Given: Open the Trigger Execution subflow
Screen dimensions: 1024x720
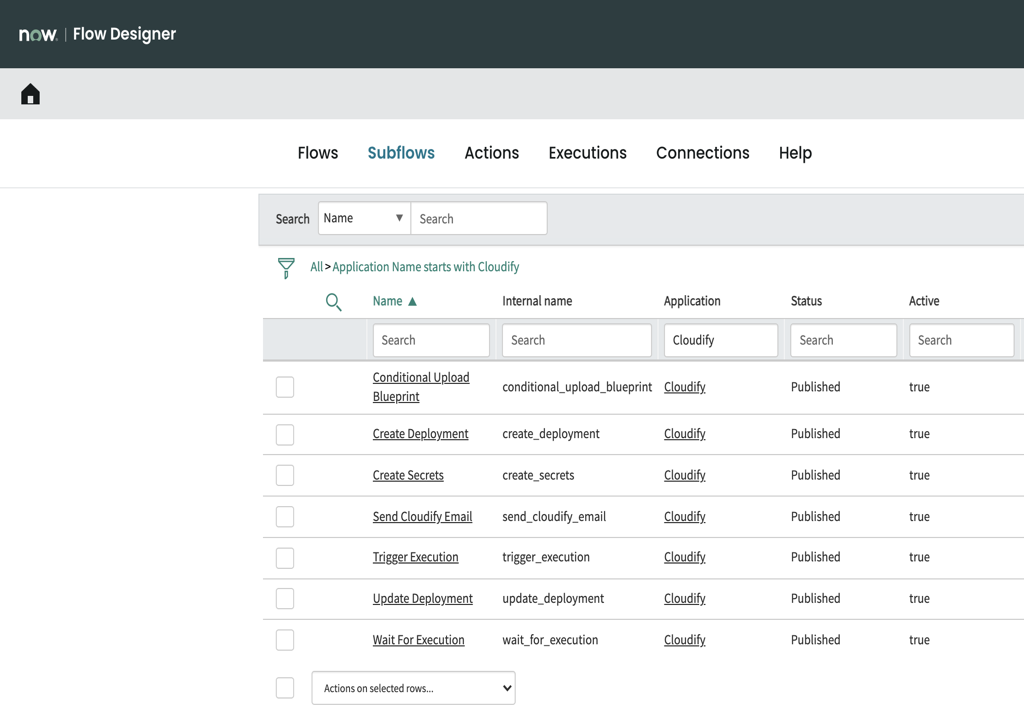Looking at the screenshot, I should point(415,557).
